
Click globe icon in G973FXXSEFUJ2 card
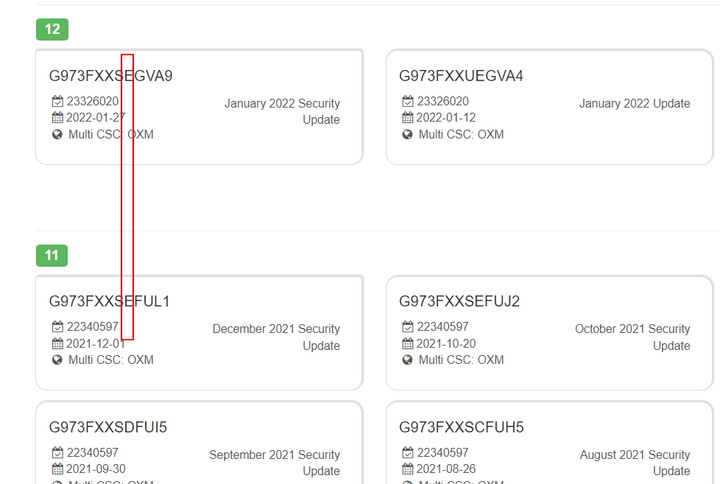pyautogui.click(x=407, y=360)
